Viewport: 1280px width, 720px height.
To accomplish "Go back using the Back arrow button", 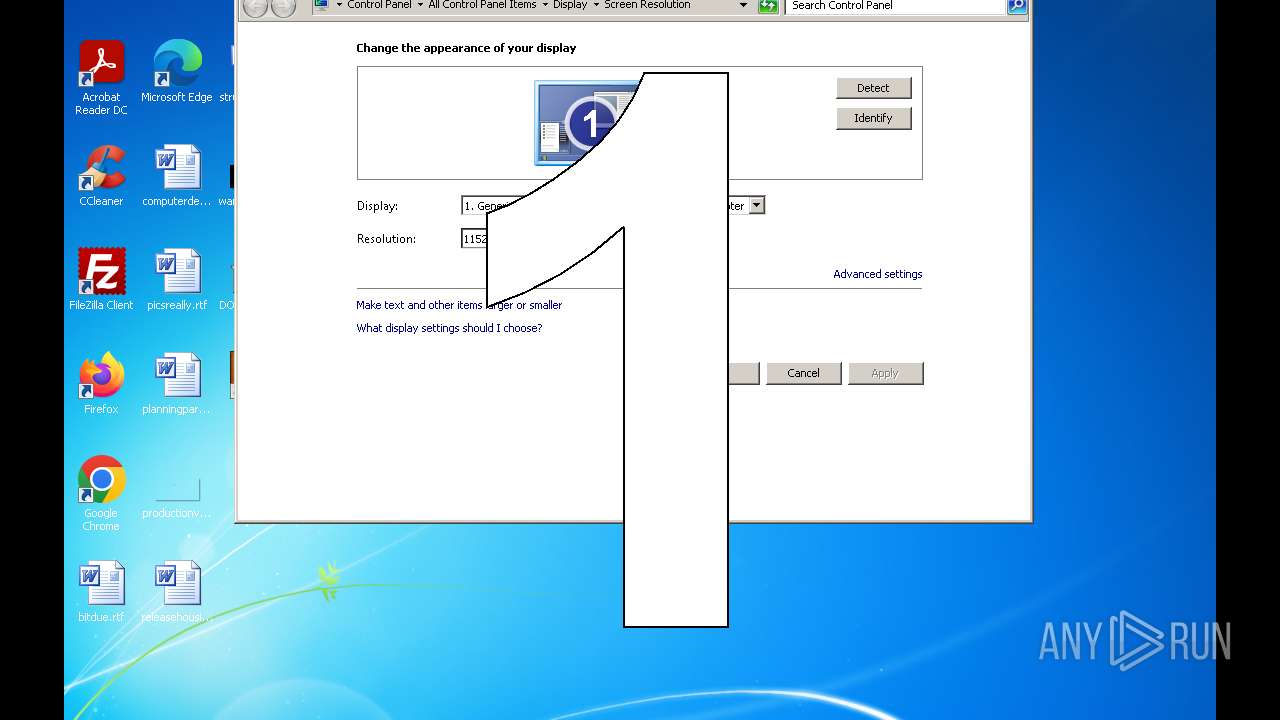I will click(255, 7).
